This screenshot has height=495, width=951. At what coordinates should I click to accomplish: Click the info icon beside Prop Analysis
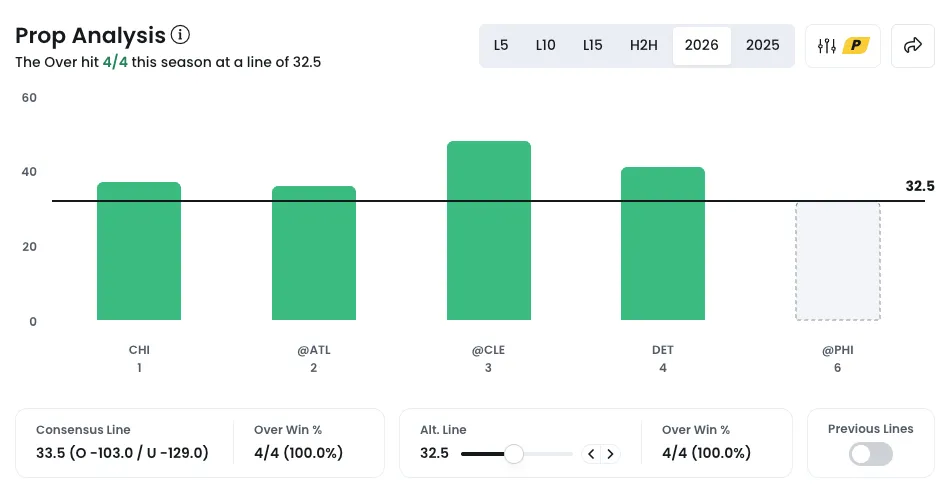pos(180,35)
